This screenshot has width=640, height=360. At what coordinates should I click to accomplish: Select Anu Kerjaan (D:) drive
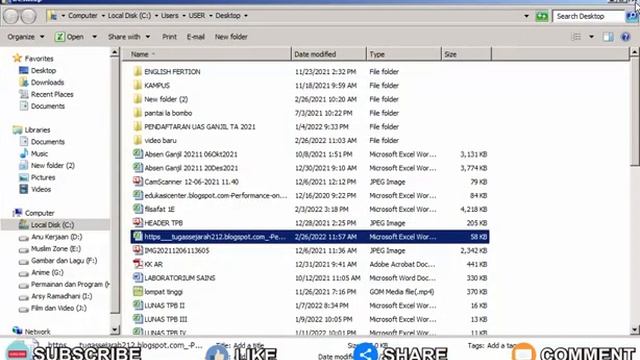pyautogui.click(x=56, y=237)
